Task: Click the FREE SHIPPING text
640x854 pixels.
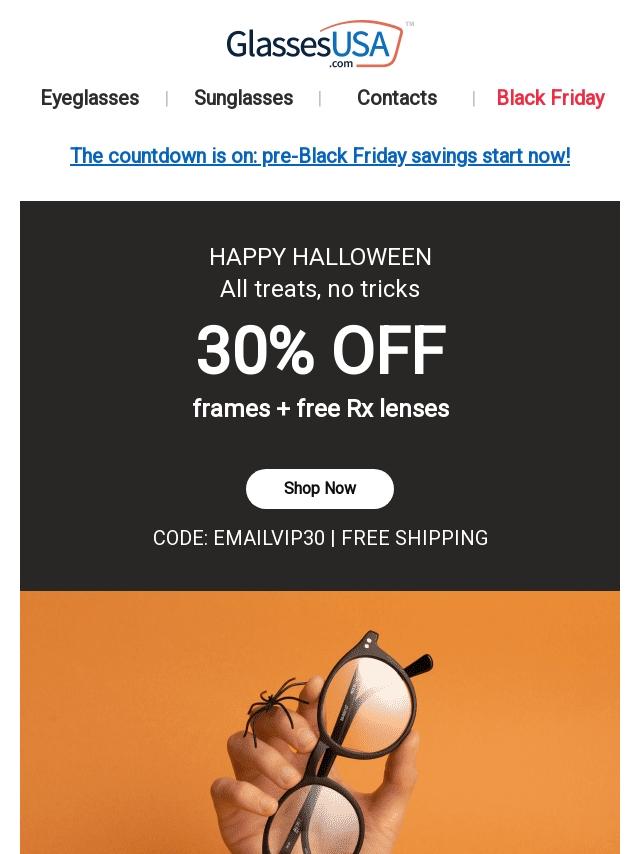Action: click(x=415, y=538)
